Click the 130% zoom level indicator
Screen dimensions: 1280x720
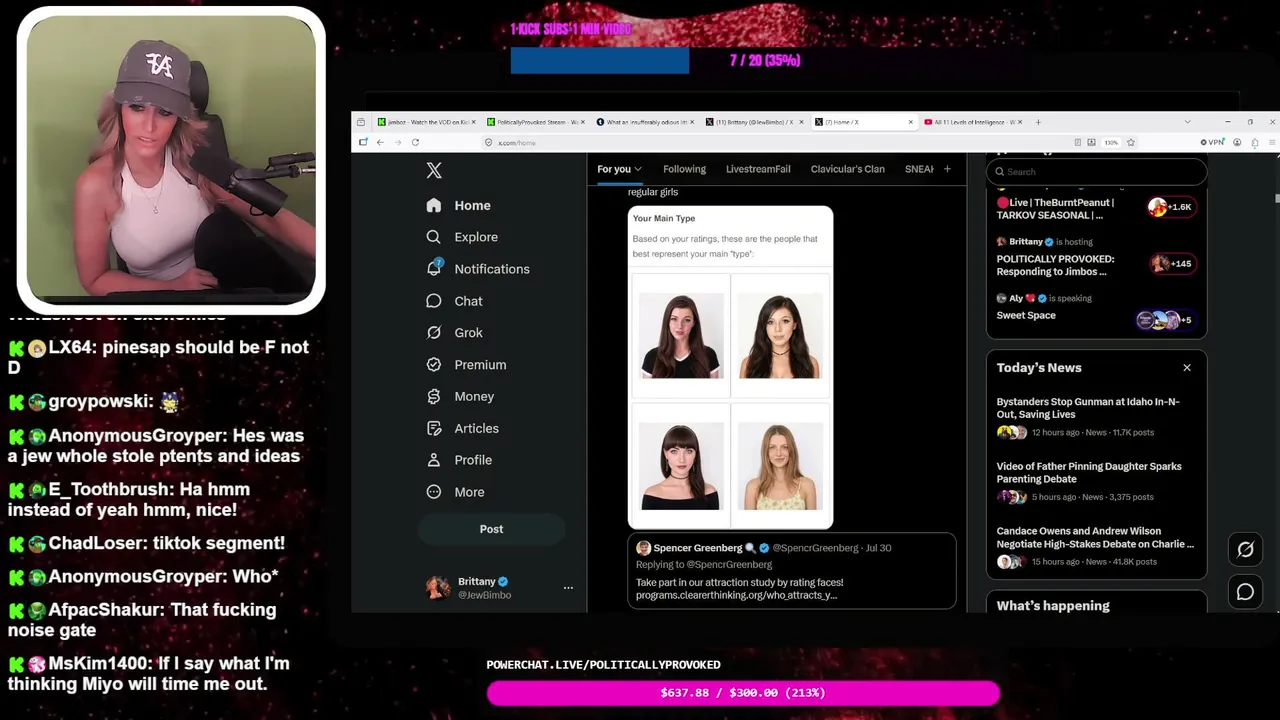pos(1111,142)
